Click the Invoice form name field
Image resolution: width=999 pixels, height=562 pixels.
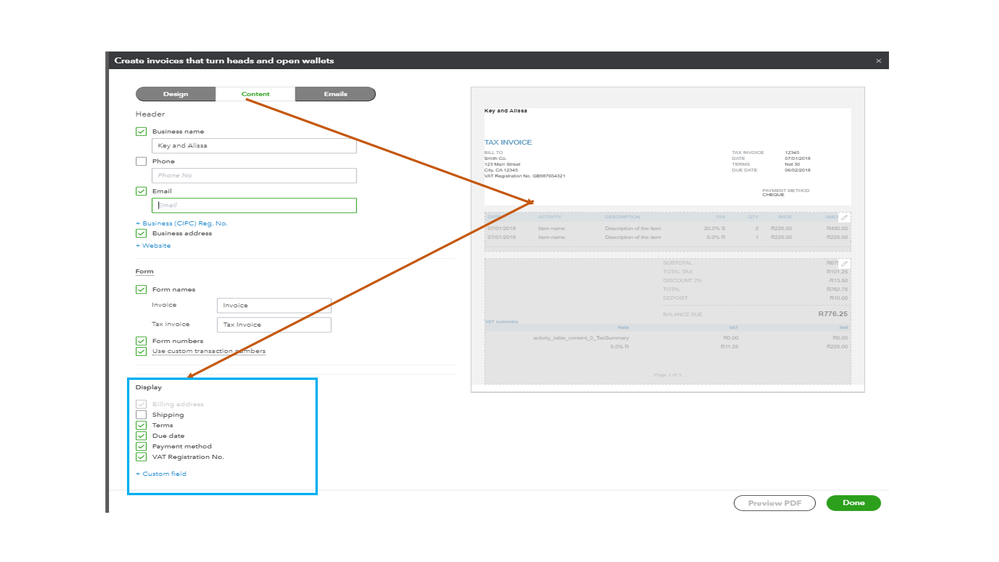pos(274,305)
